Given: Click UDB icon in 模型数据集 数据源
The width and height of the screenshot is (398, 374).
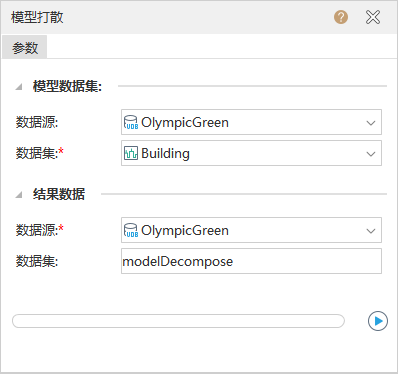Looking at the screenshot, I should tap(131, 122).
